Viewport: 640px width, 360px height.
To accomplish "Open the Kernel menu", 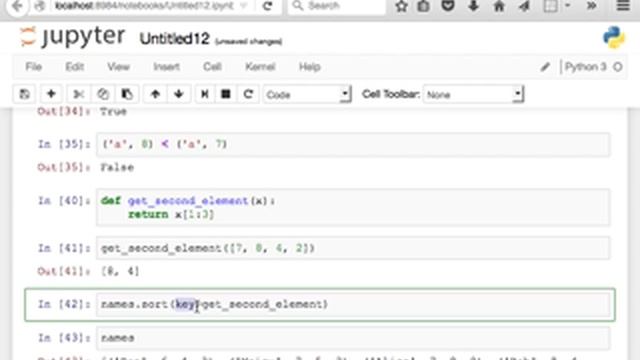I will pos(260,67).
